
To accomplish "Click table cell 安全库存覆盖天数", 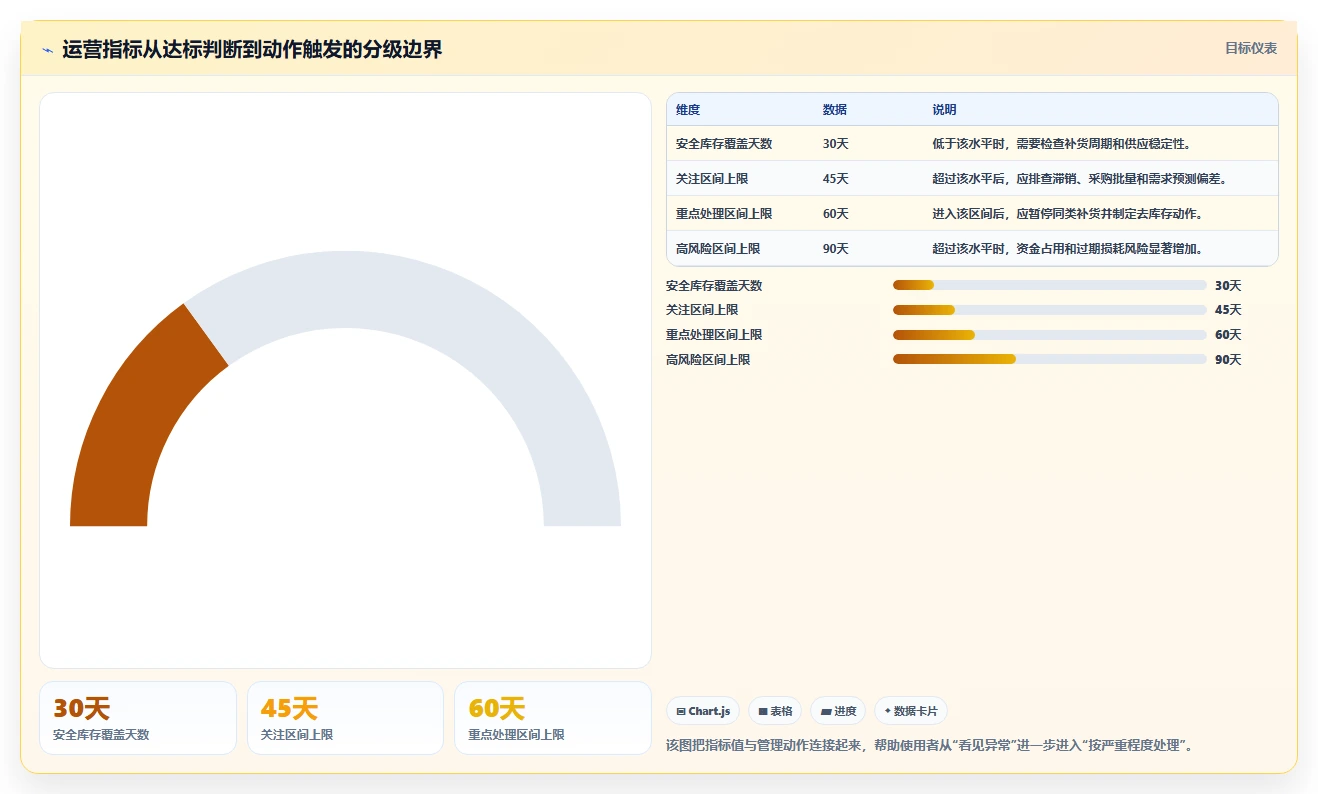I will tap(724, 144).
